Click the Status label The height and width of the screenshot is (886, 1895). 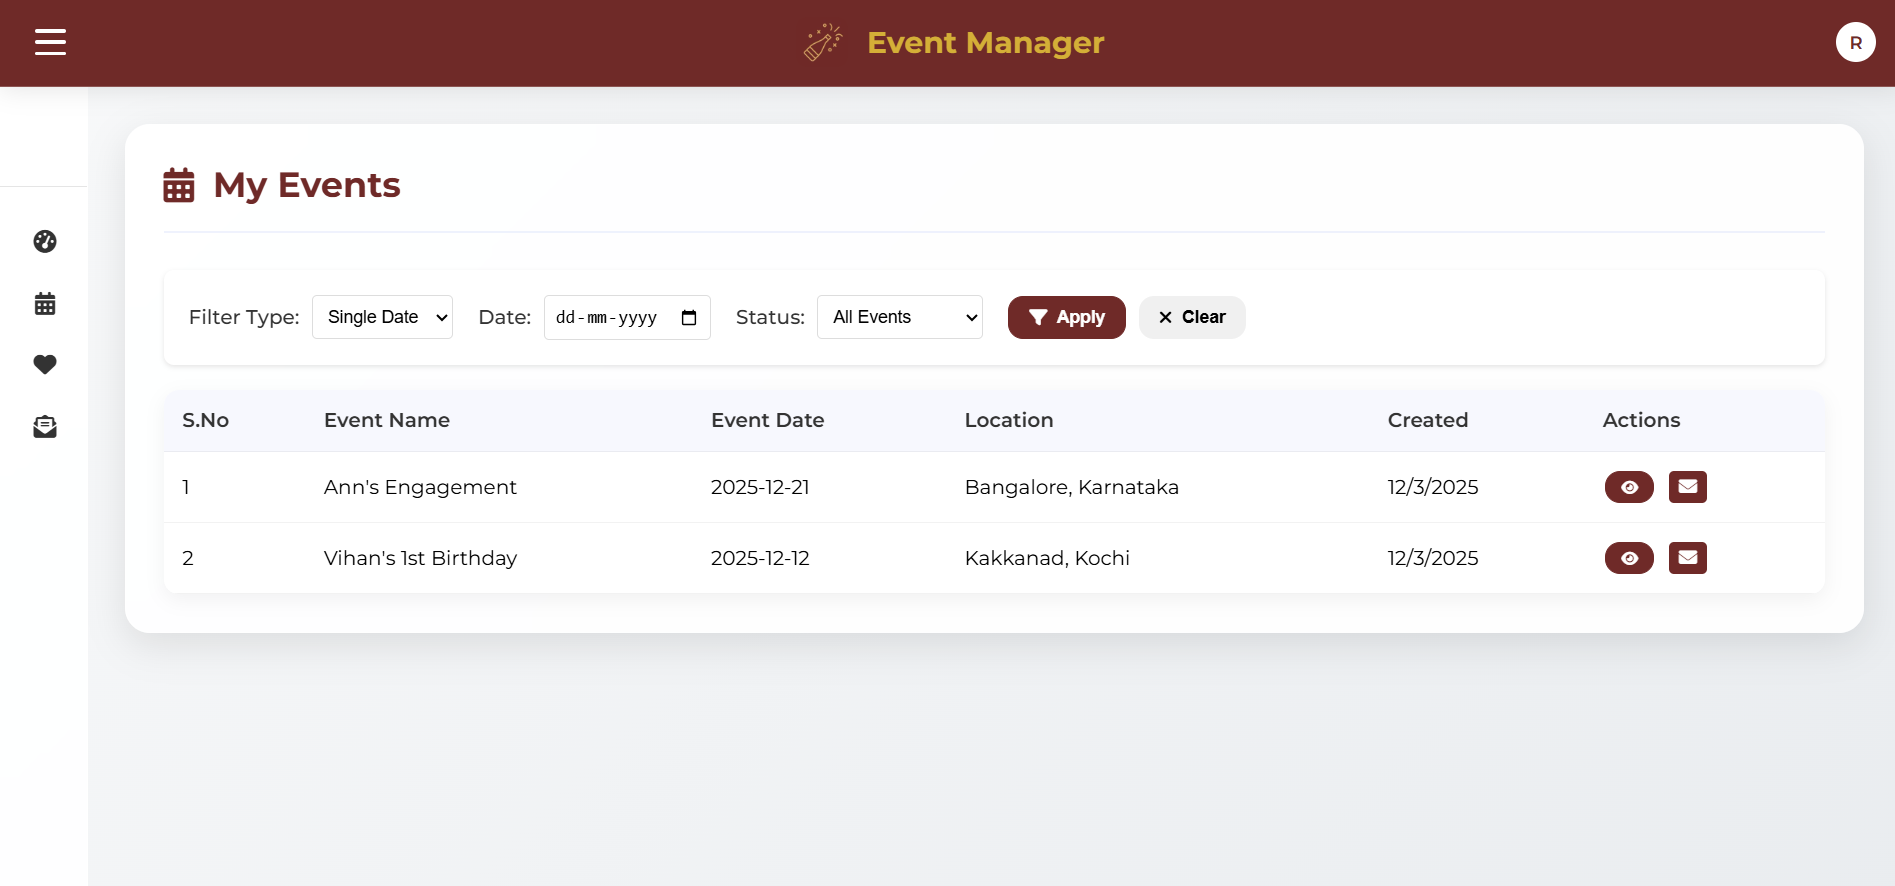click(x=770, y=317)
